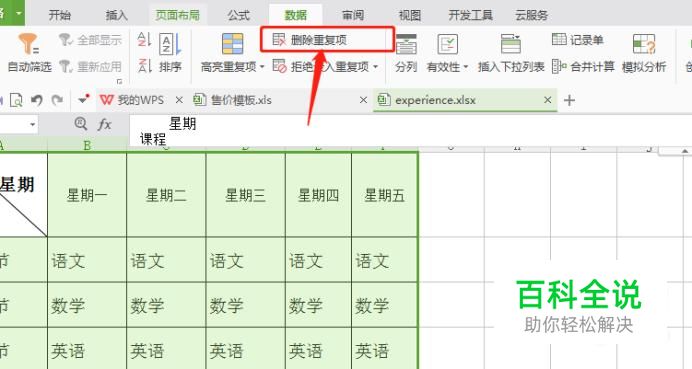Click Validation (有效性) icon
The width and height of the screenshot is (692, 369).
(x=447, y=44)
